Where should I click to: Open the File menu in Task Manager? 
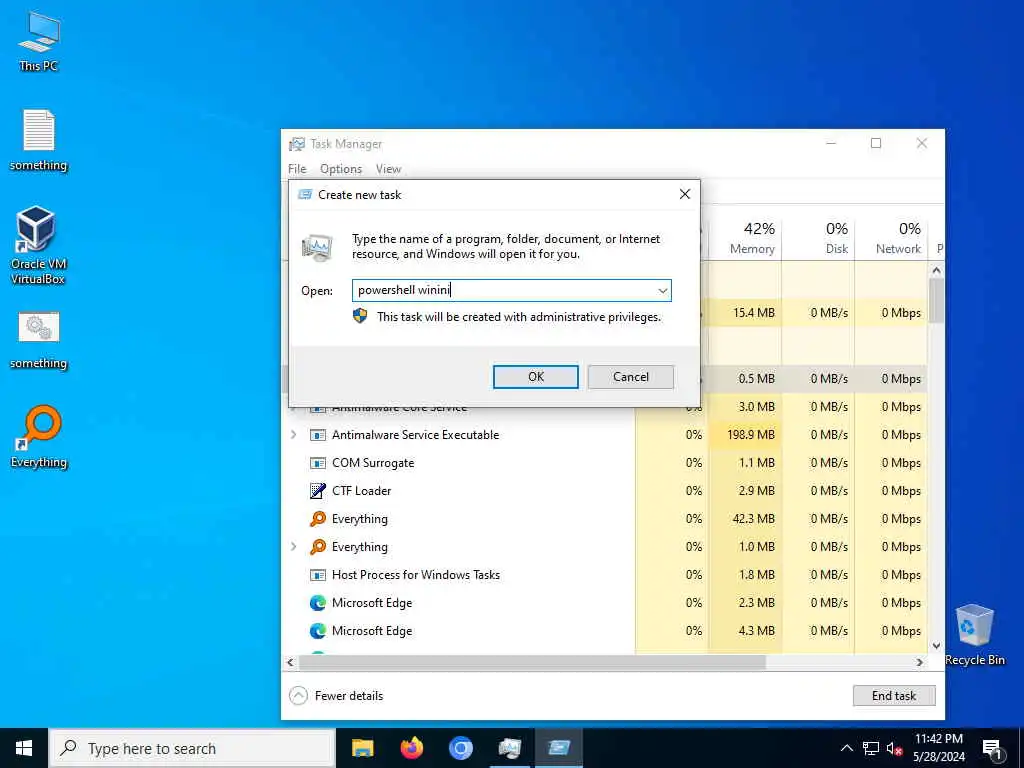(x=297, y=169)
